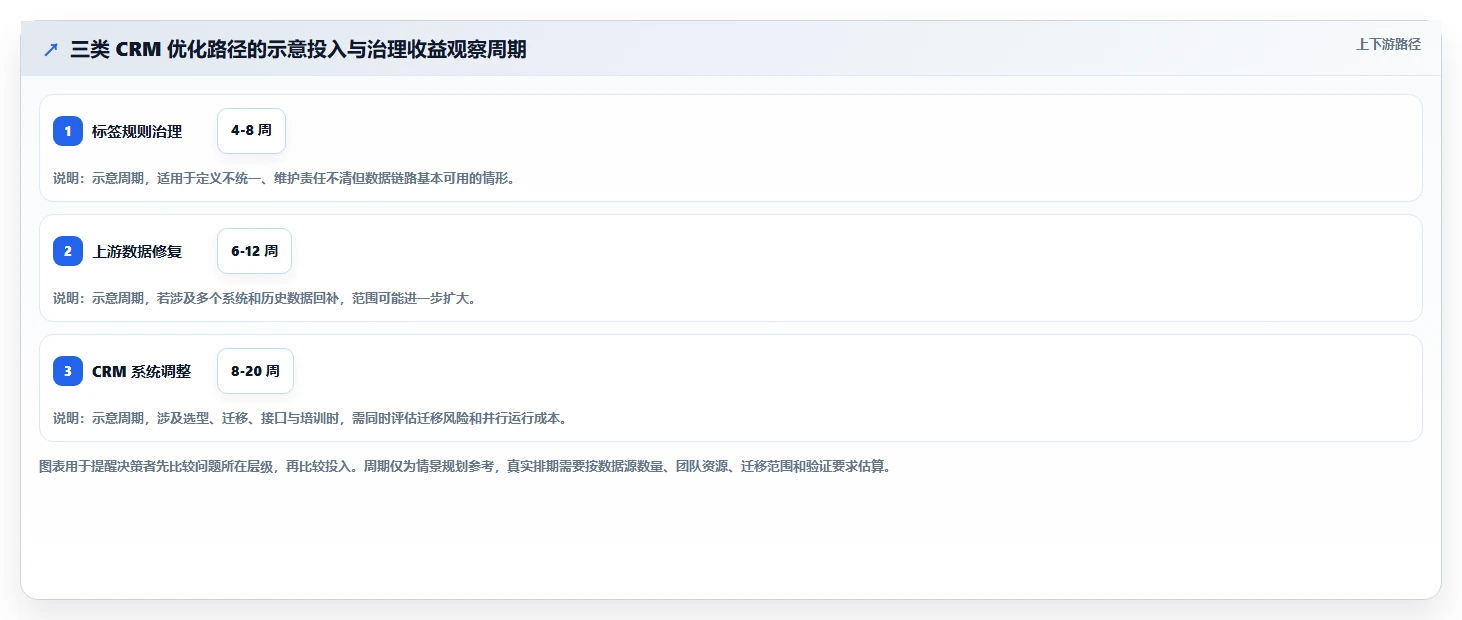Click the note about 定义不统一、维护责任不清
The height and width of the screenshot is (620, 1462).
pos(284,178)
